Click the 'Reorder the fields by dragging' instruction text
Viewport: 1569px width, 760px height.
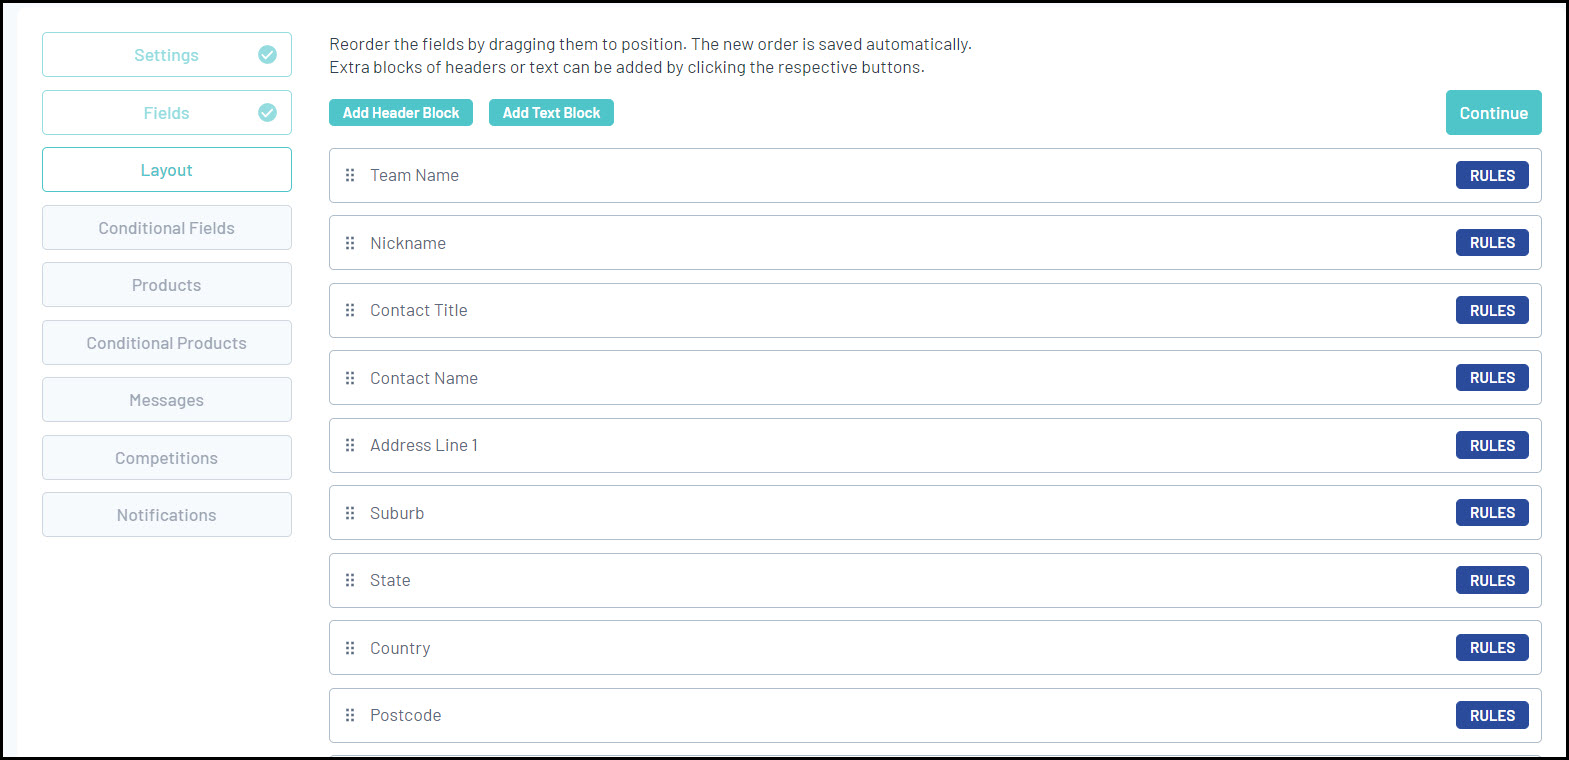pyautogui.click(x=650, y=44)
